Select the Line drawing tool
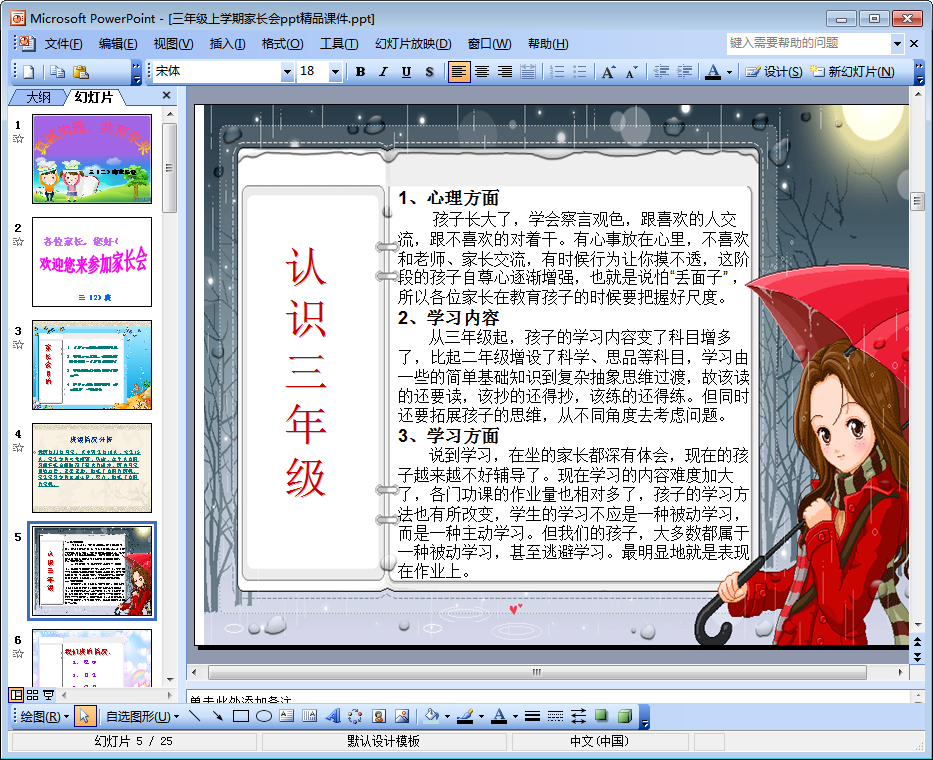 point(195,717)
